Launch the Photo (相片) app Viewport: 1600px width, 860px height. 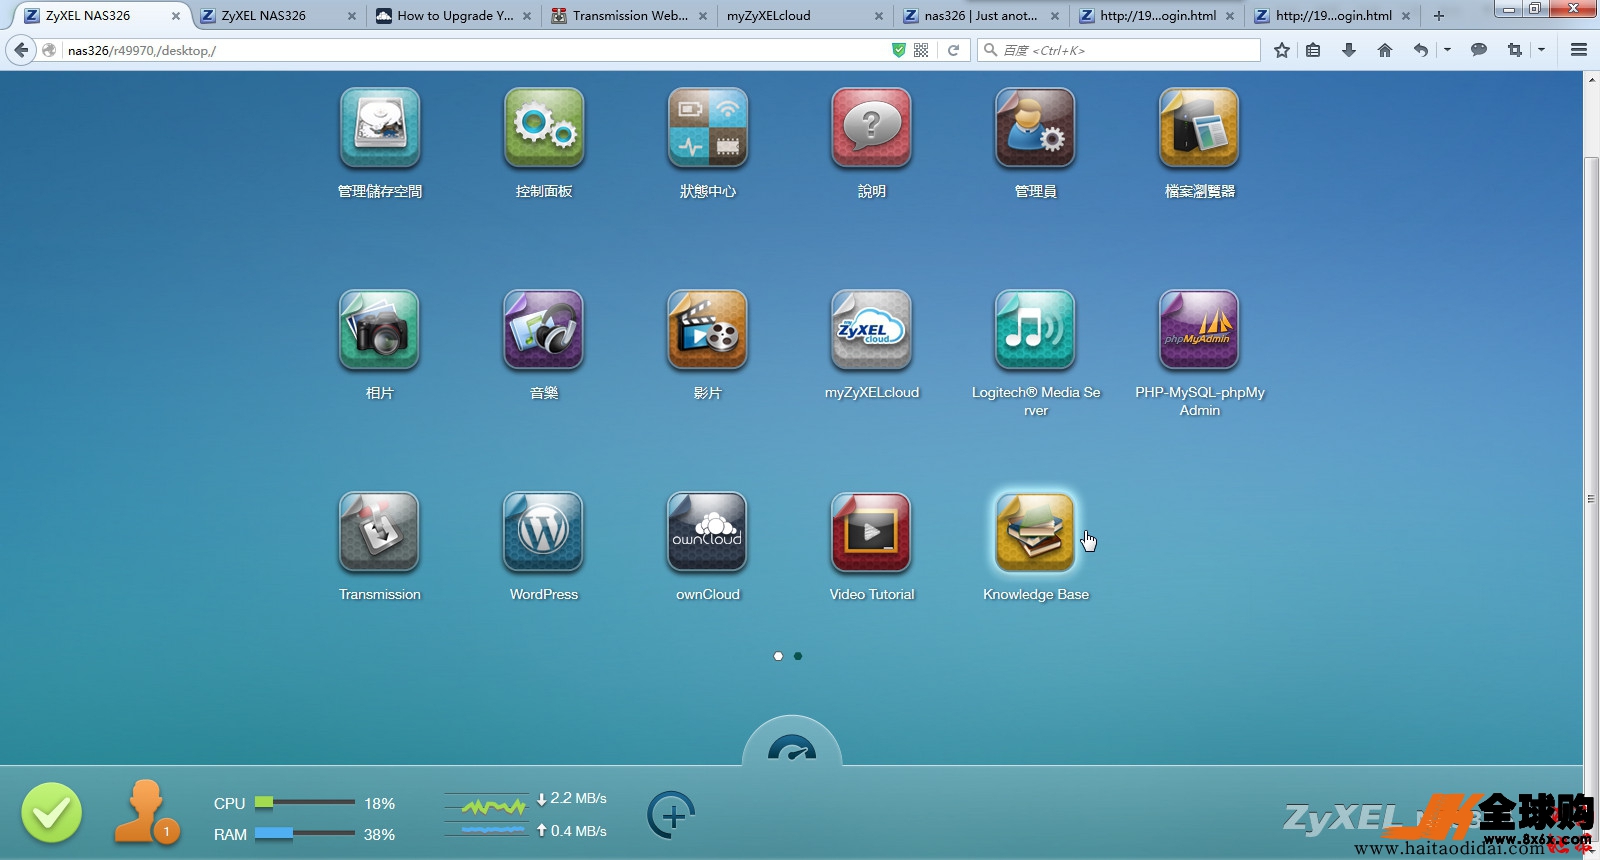(x=380, y=330)
